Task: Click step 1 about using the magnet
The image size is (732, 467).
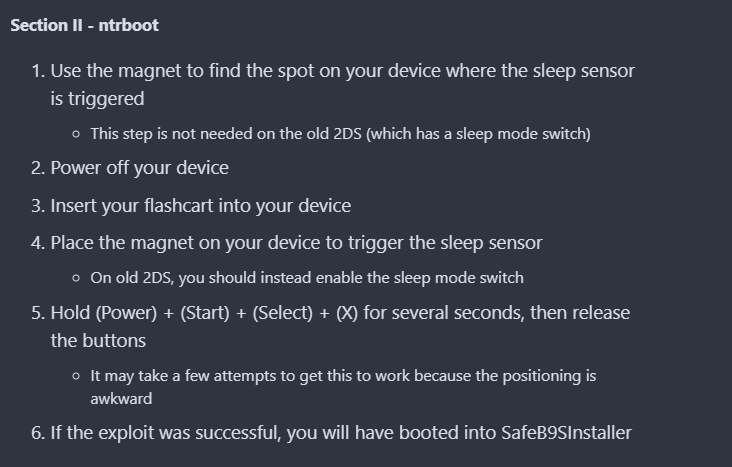Action: (343, 85)
